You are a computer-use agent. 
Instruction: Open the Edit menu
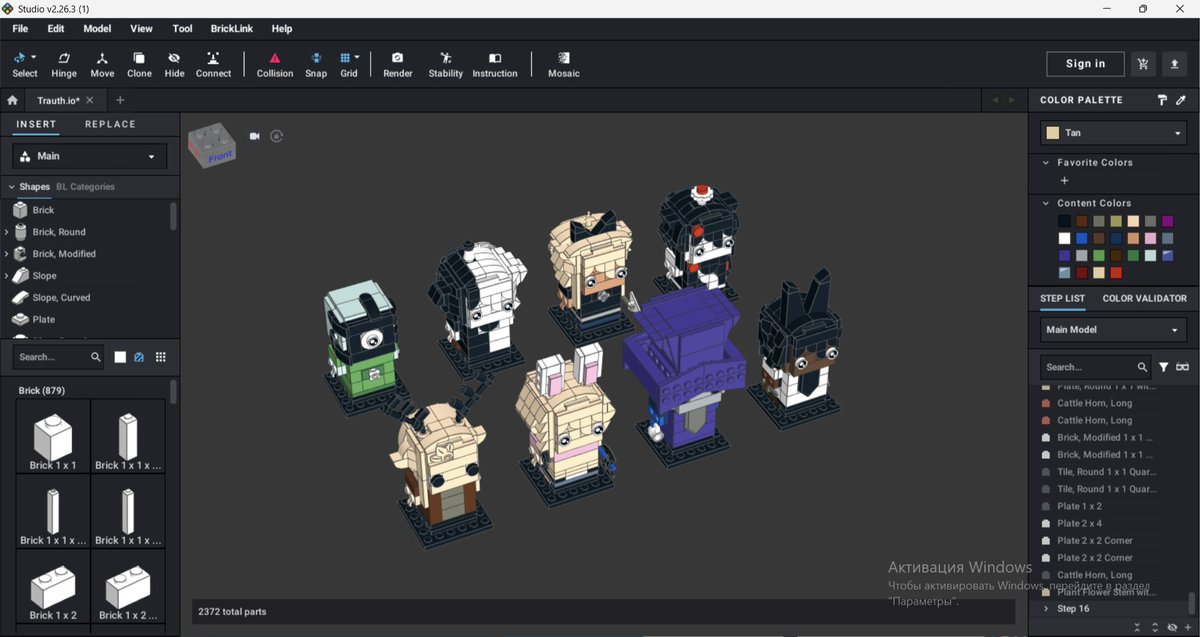pos(56,29)
